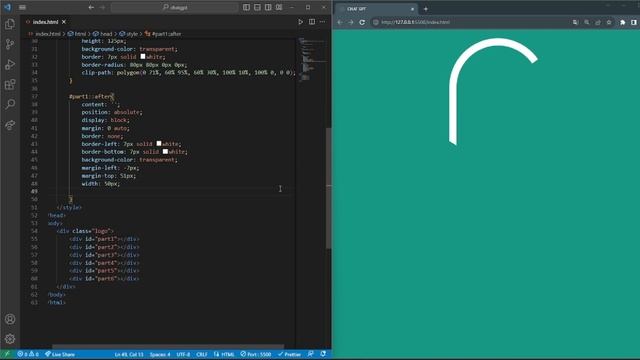
Task: Split the editor to the right
Action: (x=312, y=22)
